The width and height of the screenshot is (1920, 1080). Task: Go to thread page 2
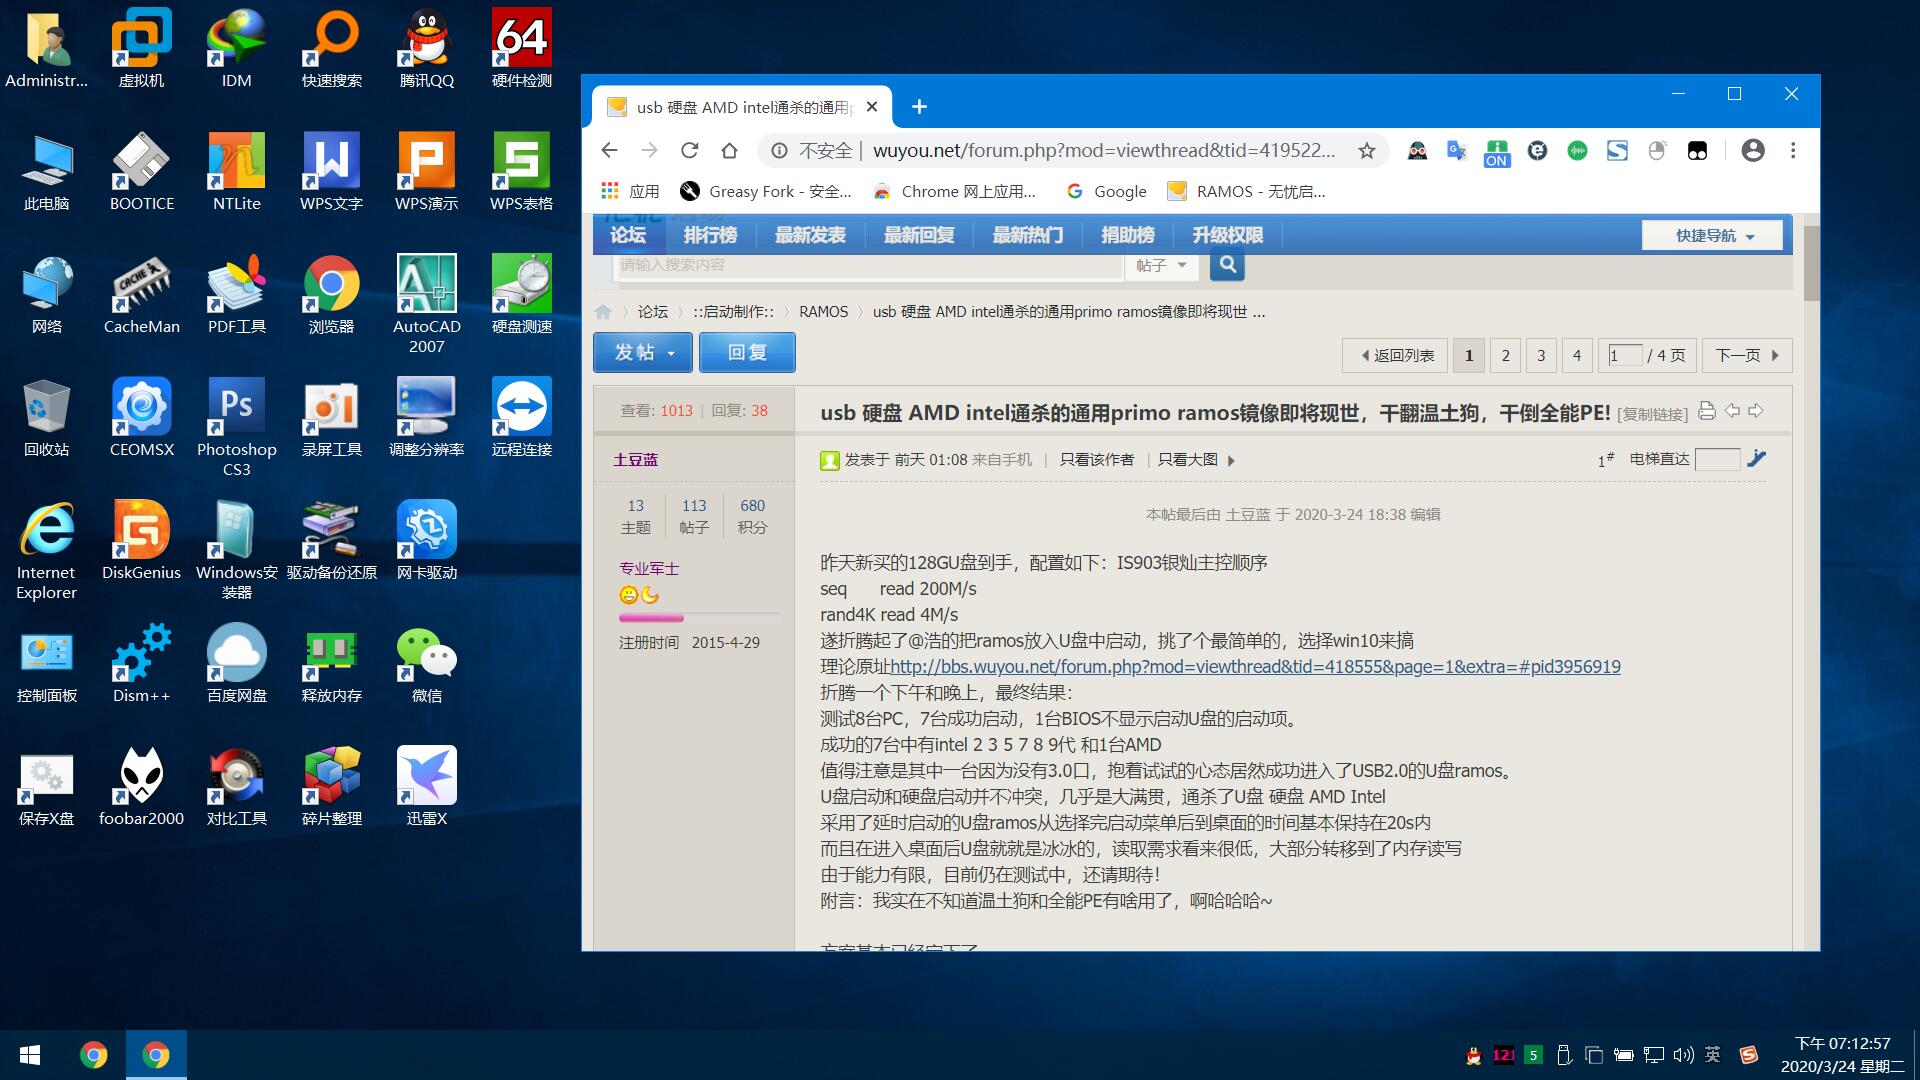click(x=1505, y=355)
